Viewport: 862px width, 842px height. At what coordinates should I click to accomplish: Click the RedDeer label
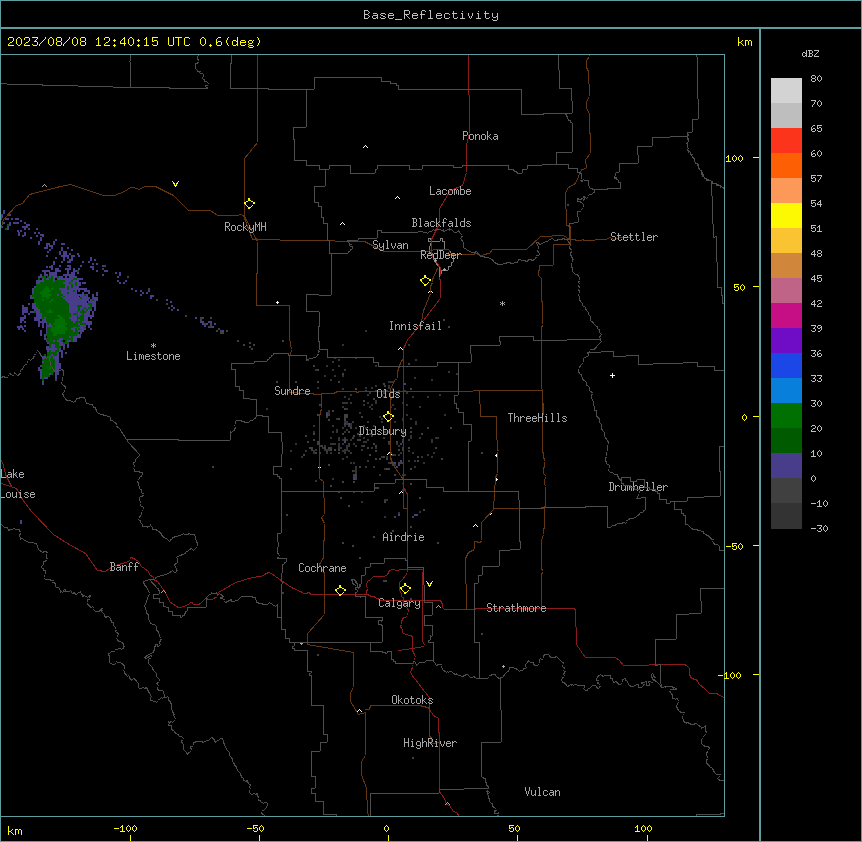(440, 255)
